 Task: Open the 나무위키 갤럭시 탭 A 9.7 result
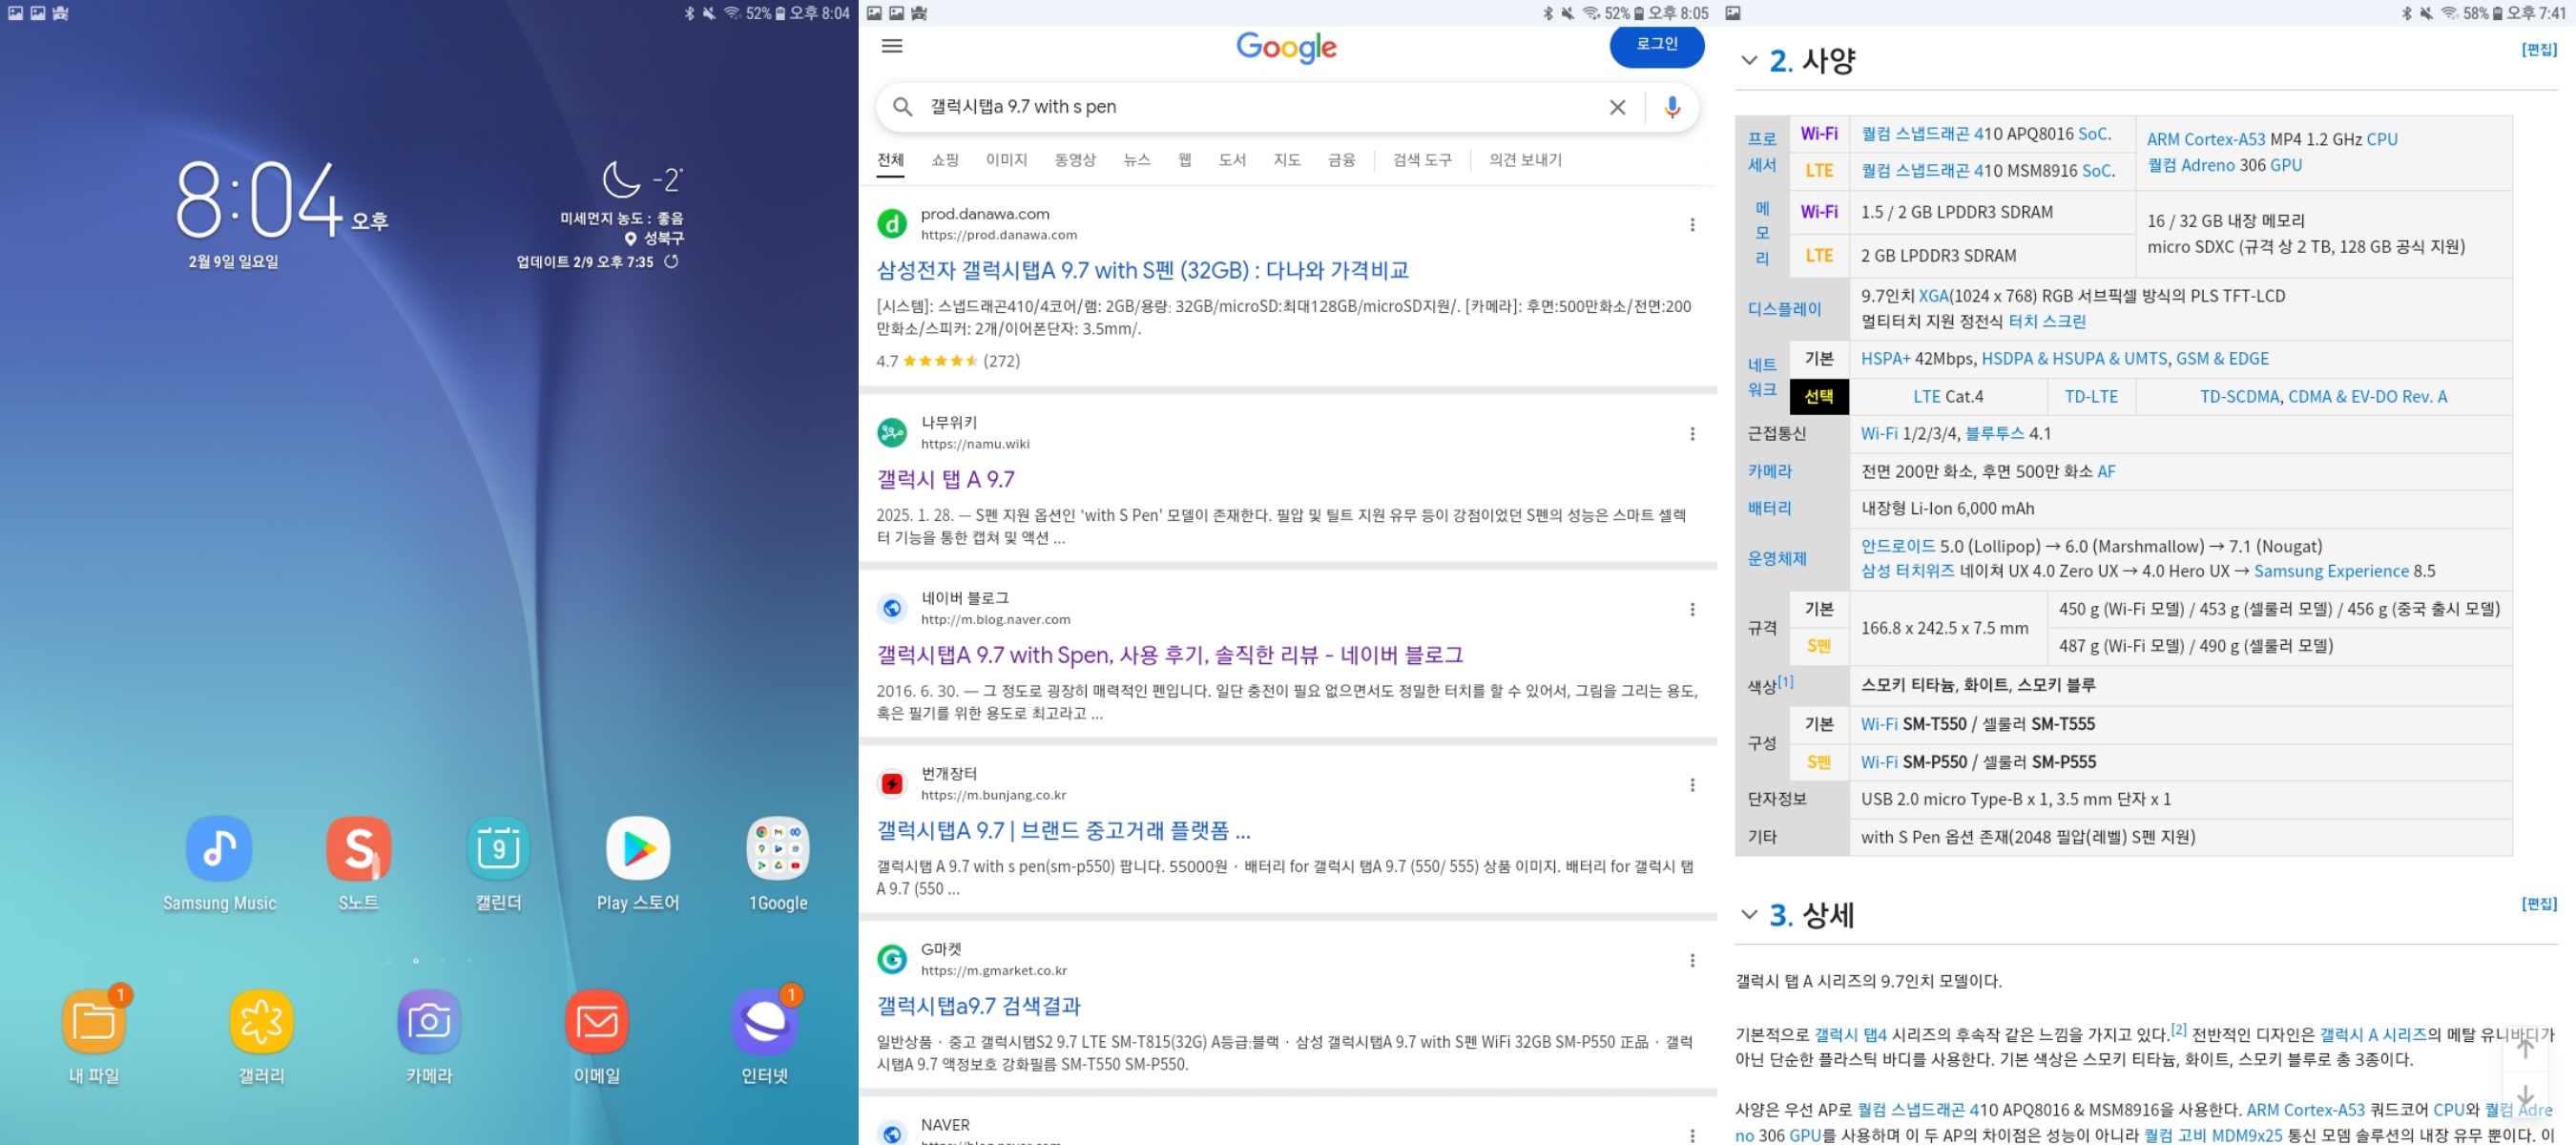pos(947,479)
